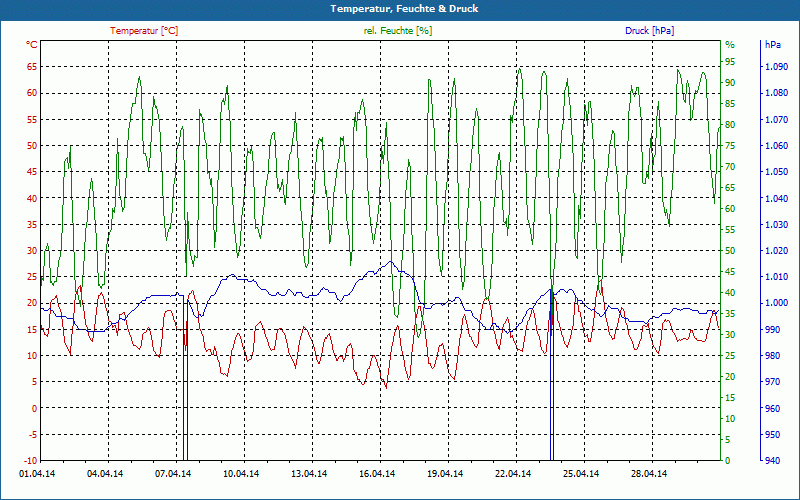This screenshot has width=800, height=500.
Task: Select the red 'Temperatur [°C]' legend label
Action: coord(144,31)
